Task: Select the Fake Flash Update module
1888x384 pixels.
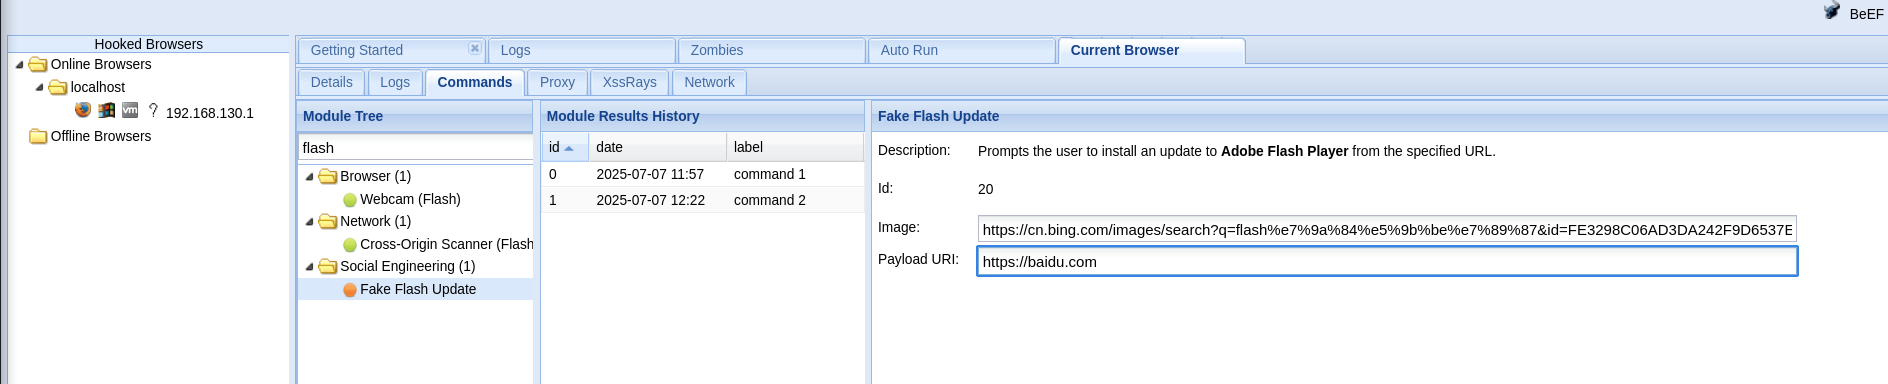Action: (x=418, y=289)
